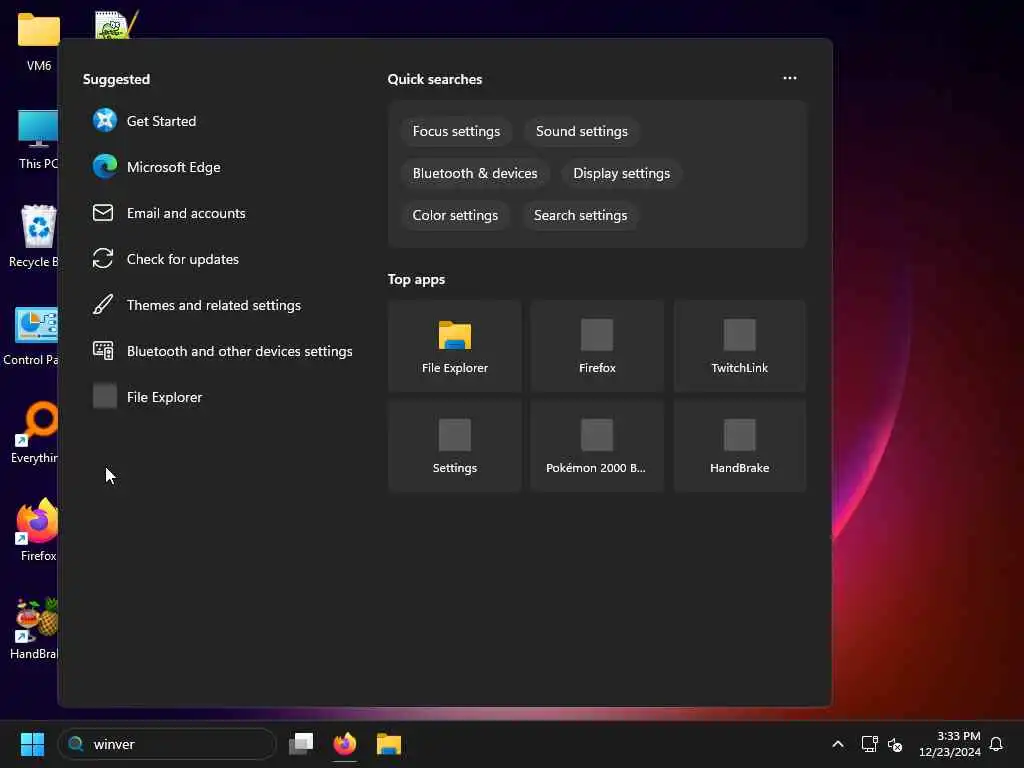Select Display settings quick search
Screen dimensions: 1024x768
point(621,173)
